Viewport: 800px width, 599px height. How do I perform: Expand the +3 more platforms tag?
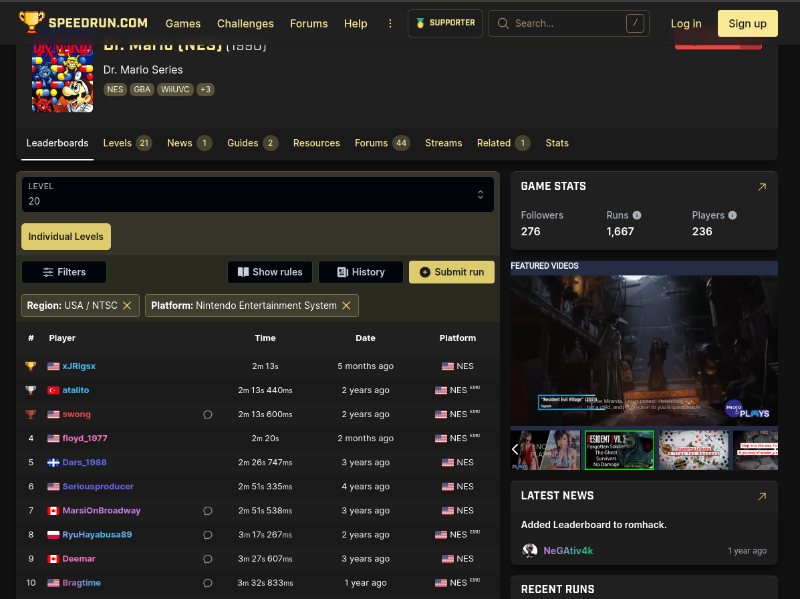point(205,89)
